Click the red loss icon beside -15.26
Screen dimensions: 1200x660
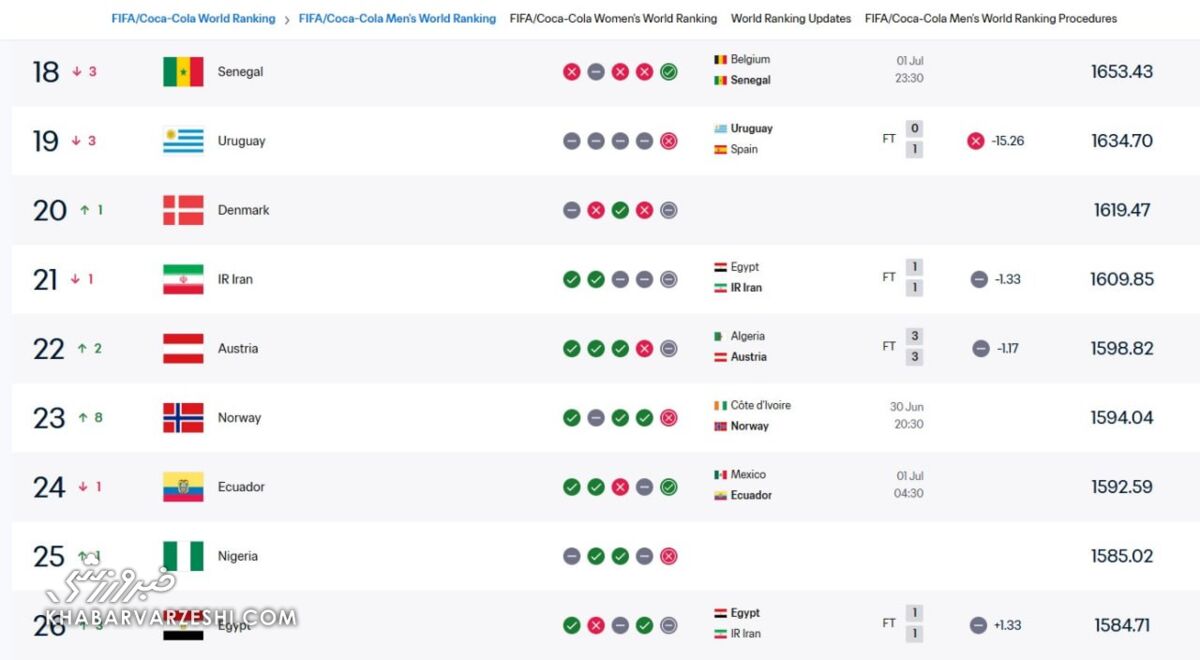[x=976, y=141]
